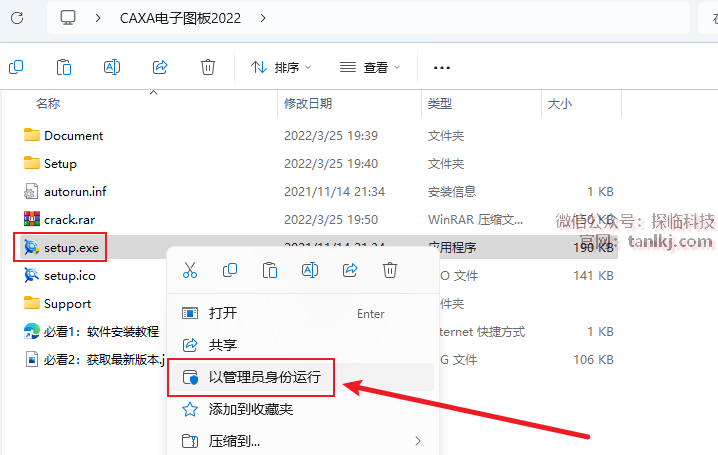Click the refresh icon in address bar
The width and height of the screenshot is (718, 455).
click(17, 18)
